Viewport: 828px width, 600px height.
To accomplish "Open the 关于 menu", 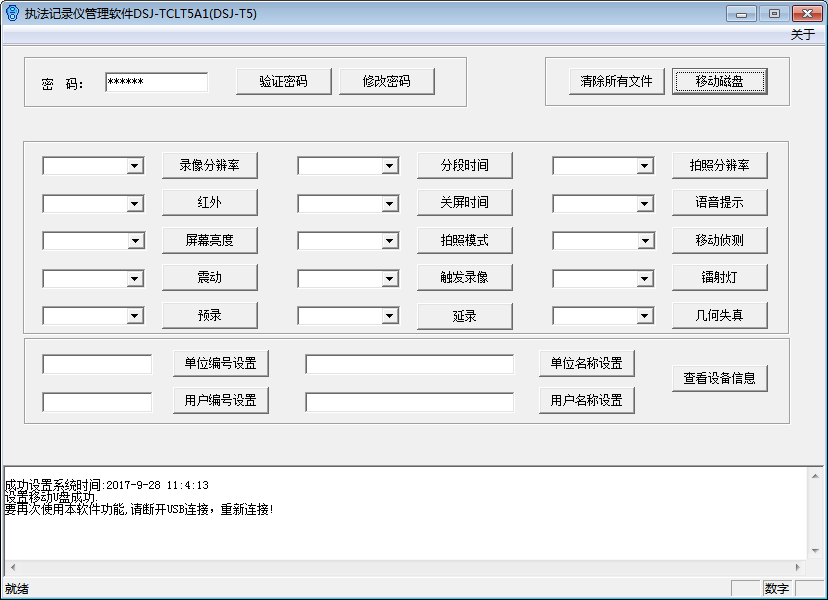I will (x=802, y=35).
